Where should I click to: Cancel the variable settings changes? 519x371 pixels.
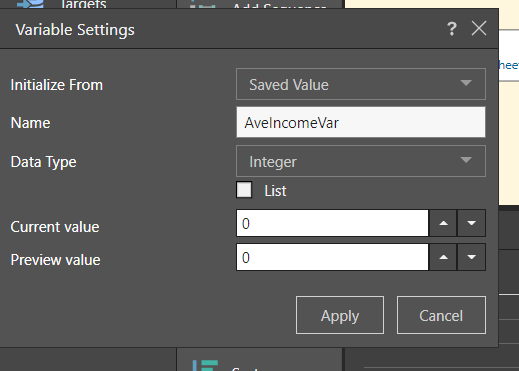(441, 315)
